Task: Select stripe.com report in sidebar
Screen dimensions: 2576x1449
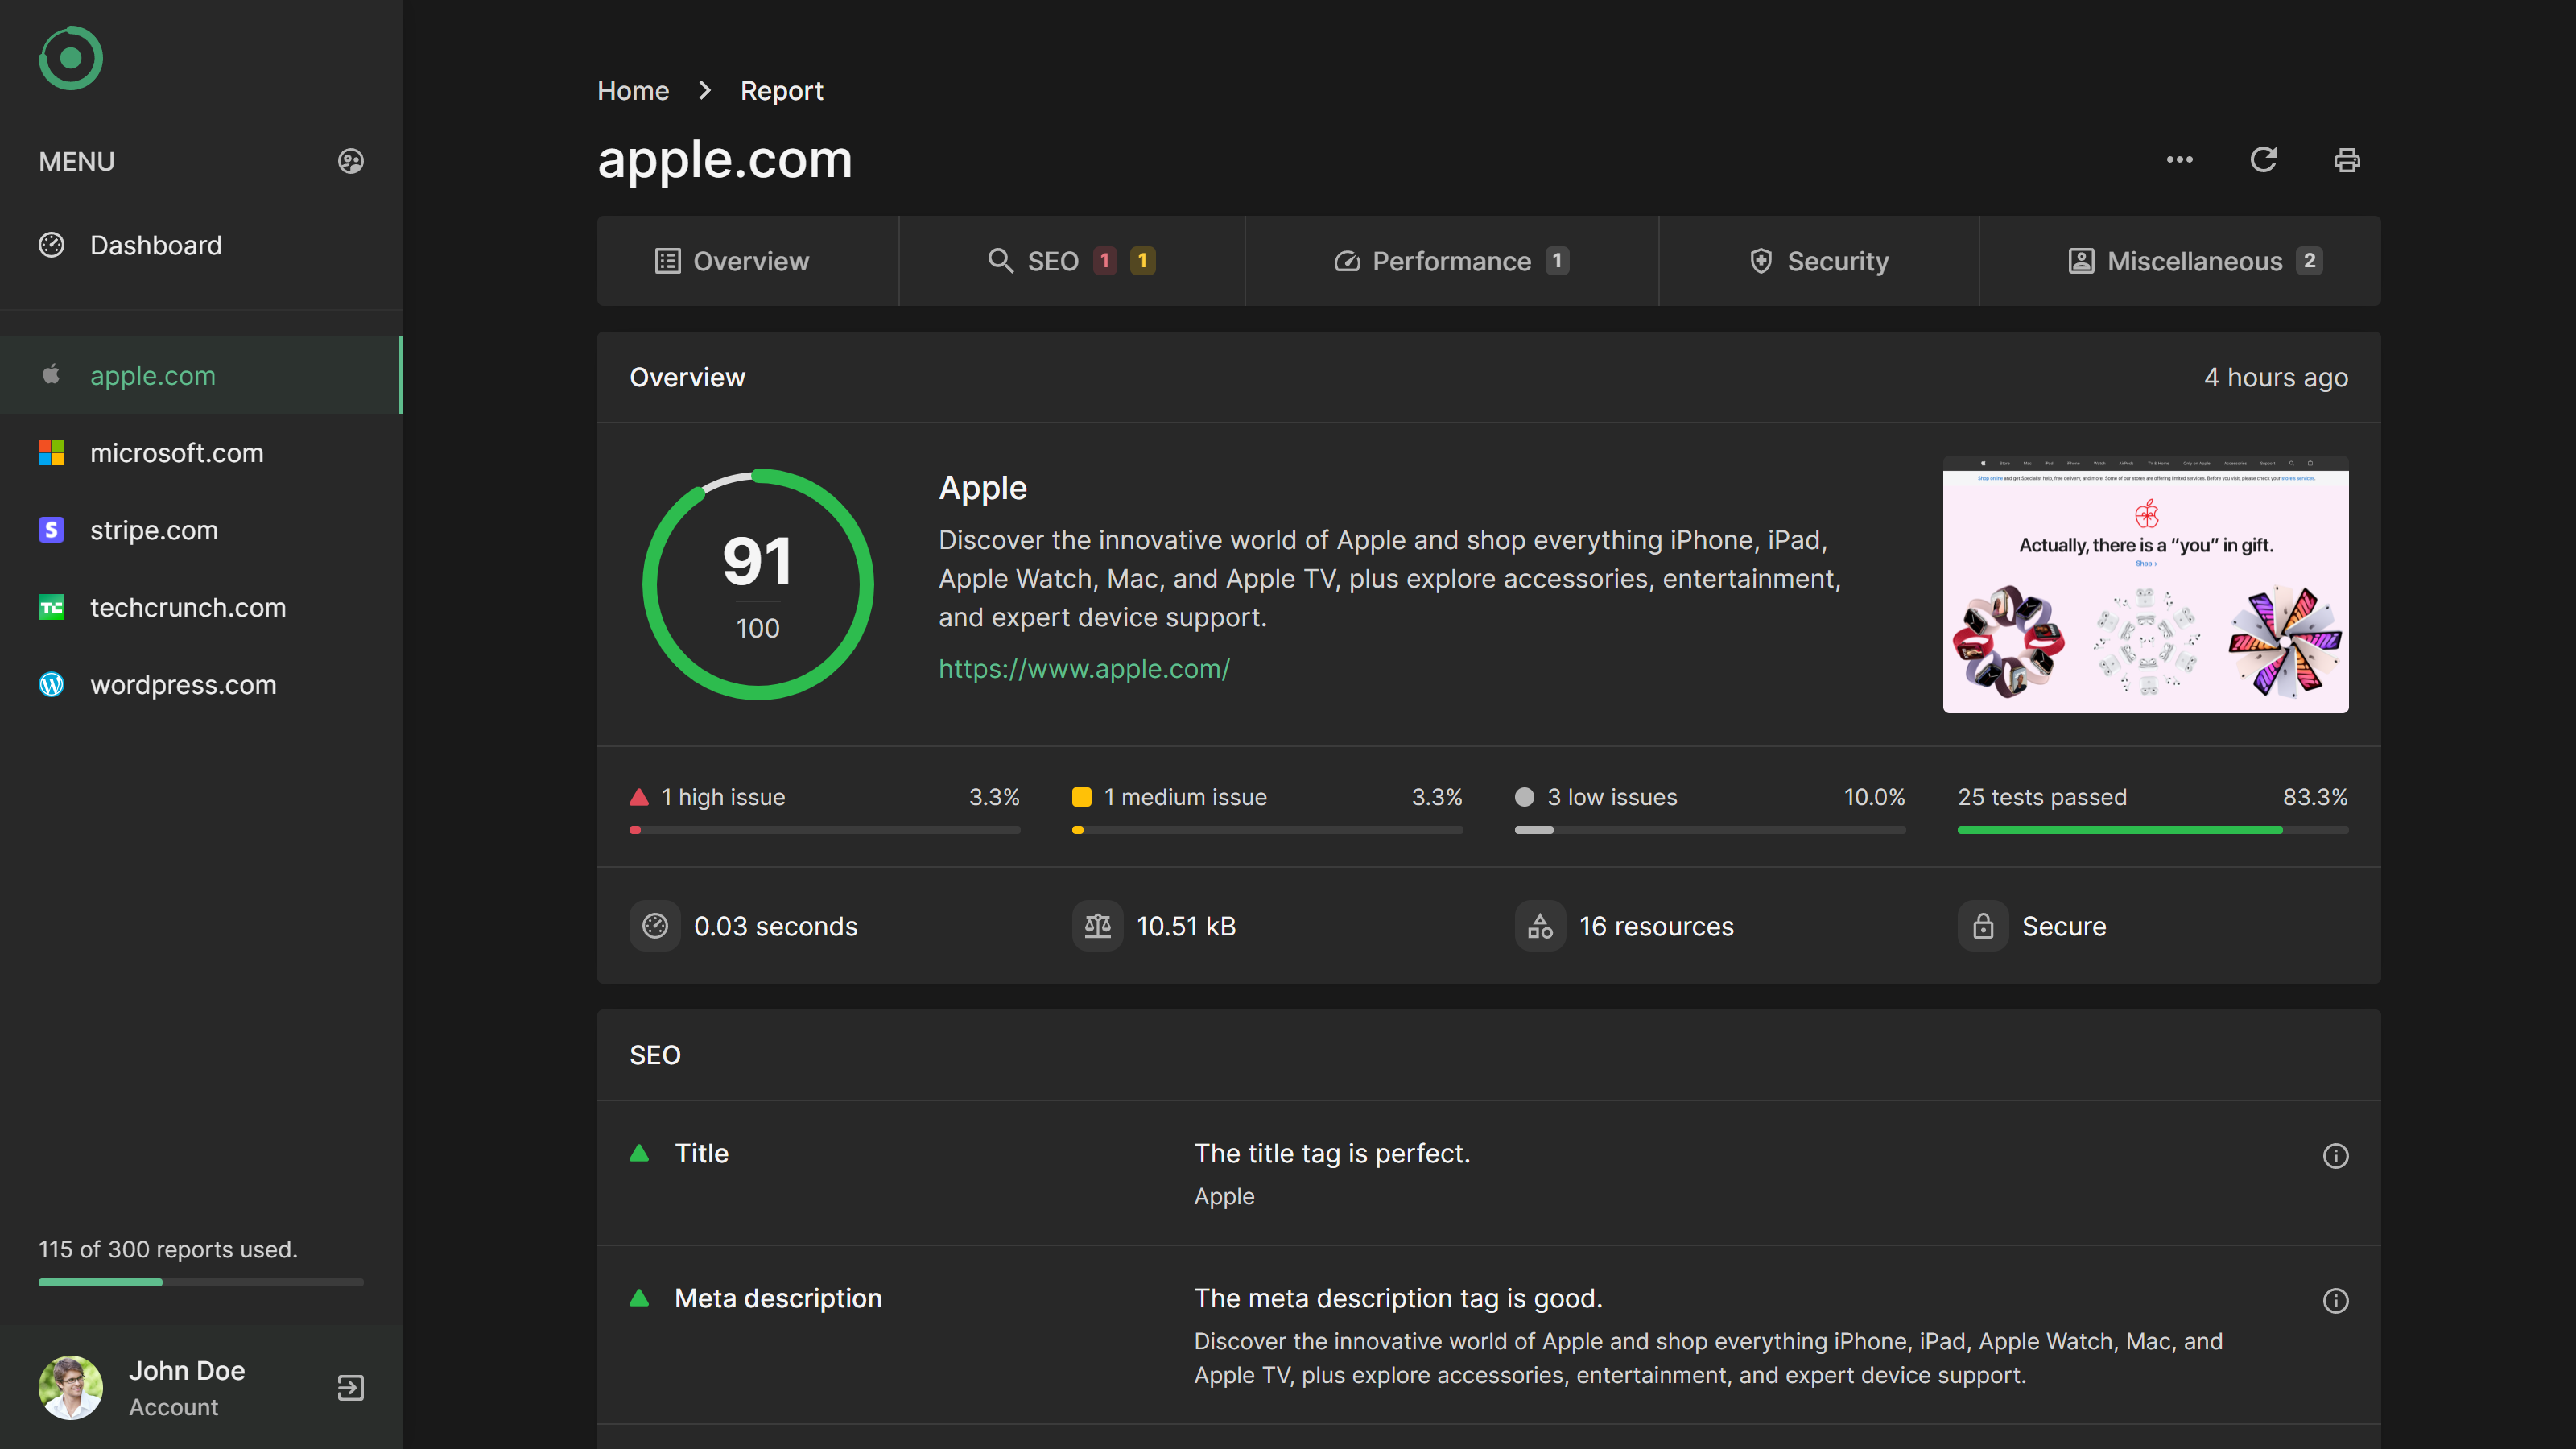Action: [x=153, y=530]
